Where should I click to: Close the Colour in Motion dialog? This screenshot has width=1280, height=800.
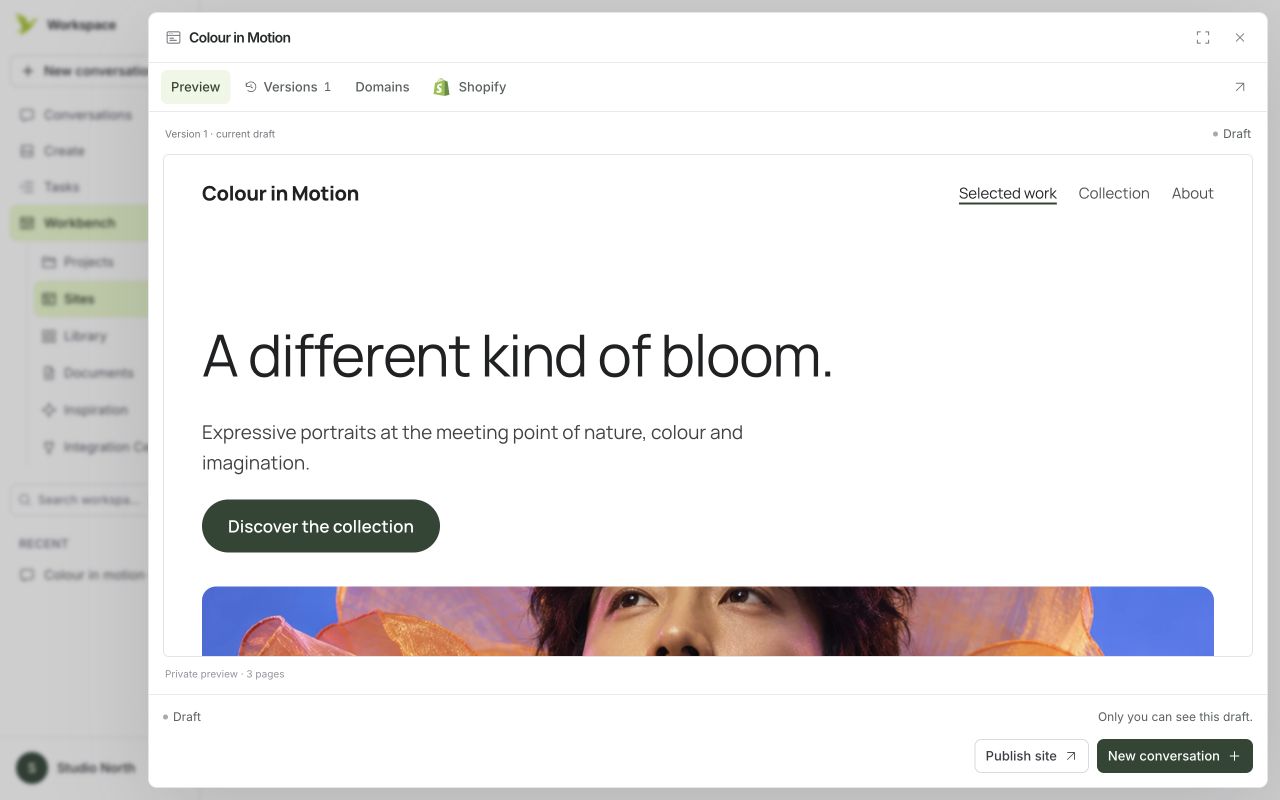(1240, 37)
